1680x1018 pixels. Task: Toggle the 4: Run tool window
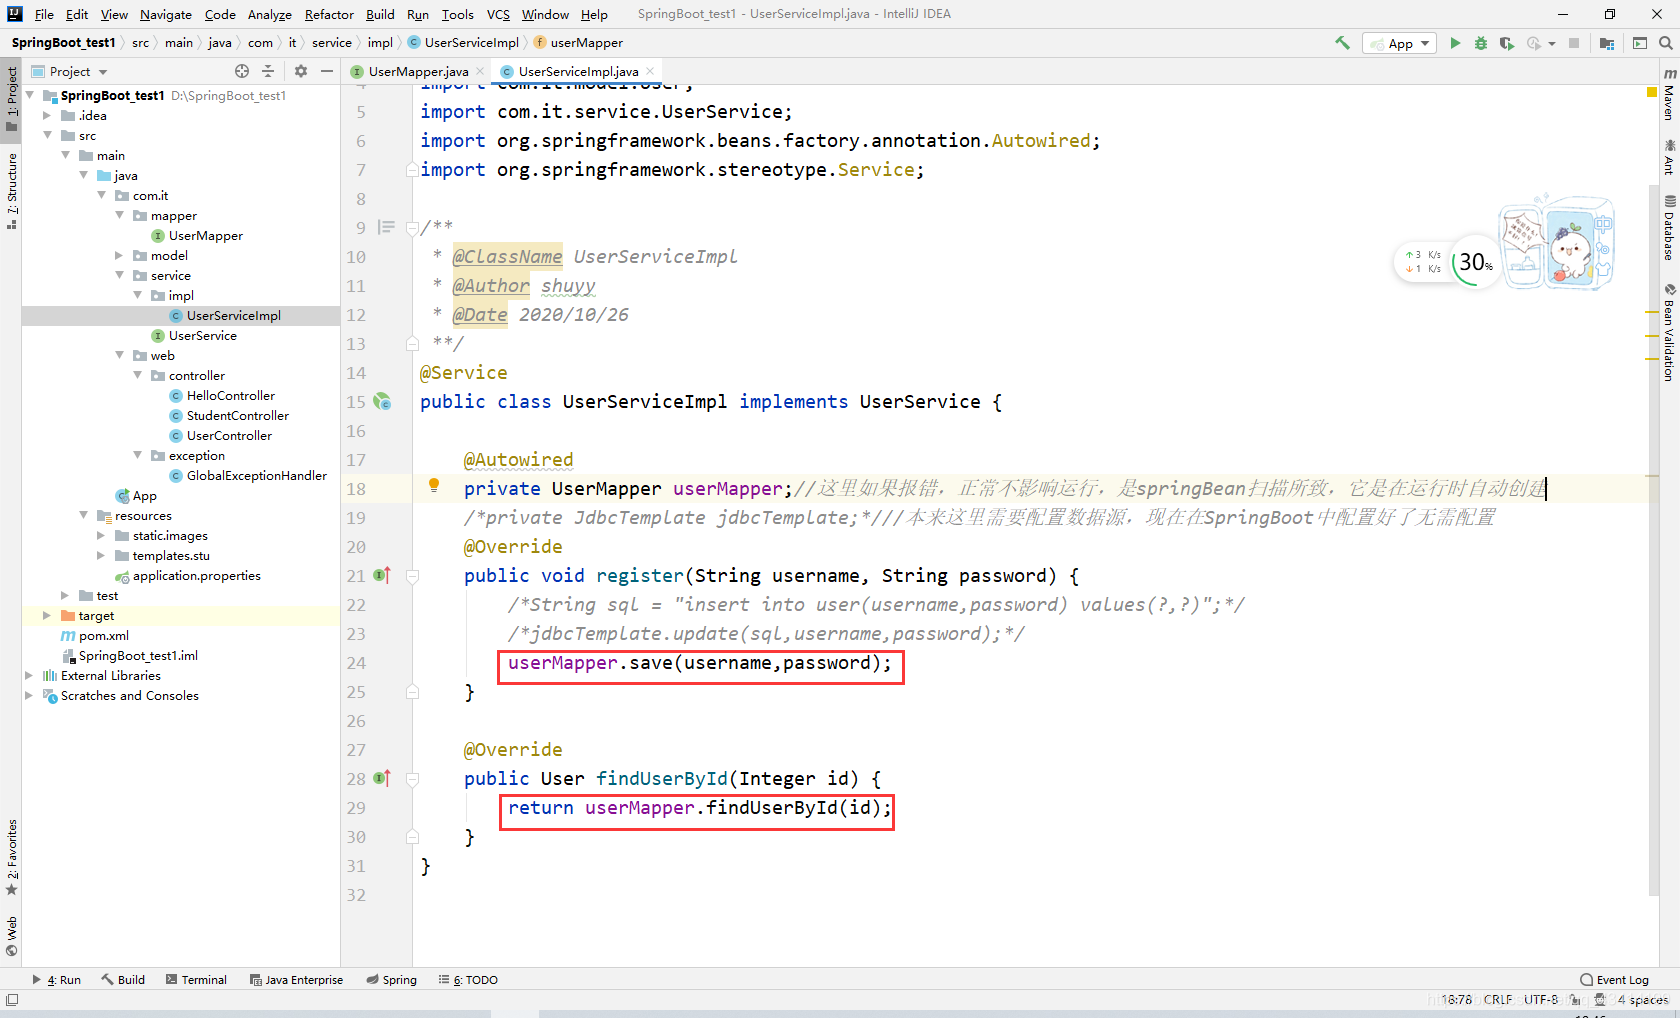pyautogui.click(x=57, y=980)
